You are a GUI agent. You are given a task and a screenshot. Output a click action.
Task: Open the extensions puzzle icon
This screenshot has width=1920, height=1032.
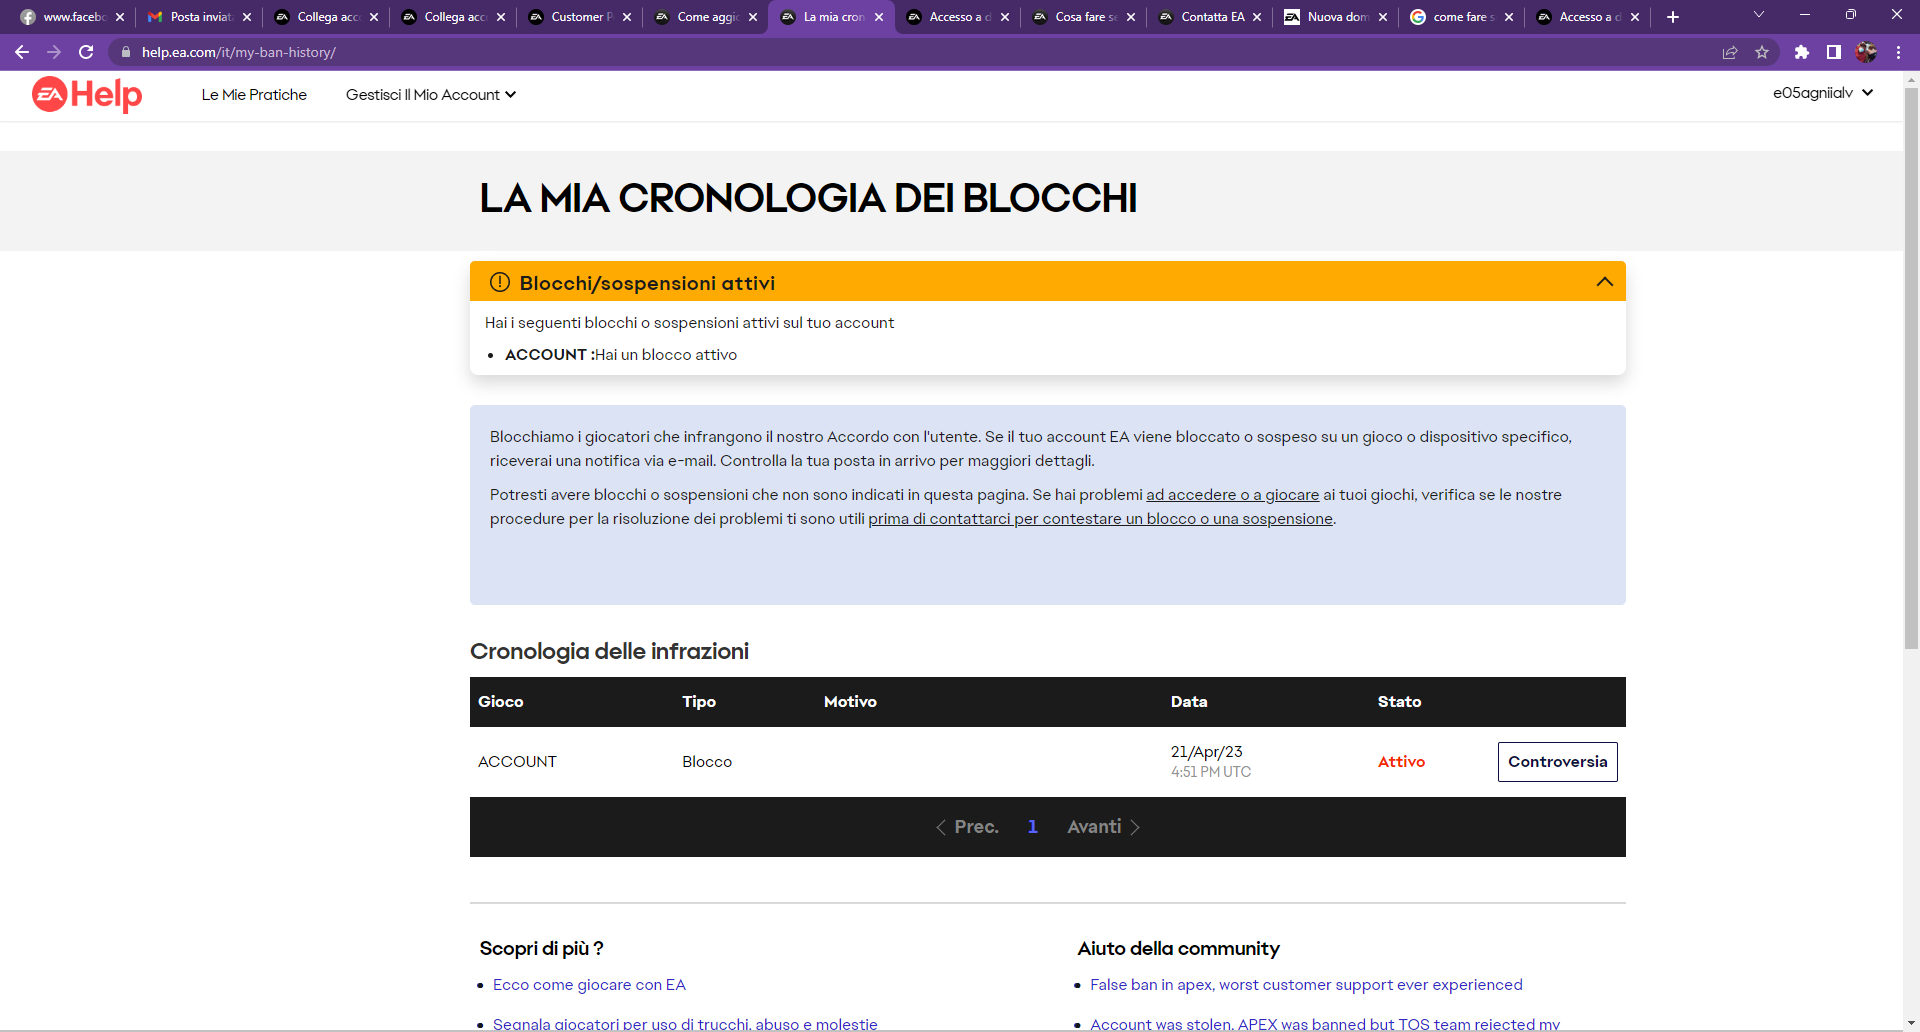[1802, 52]
